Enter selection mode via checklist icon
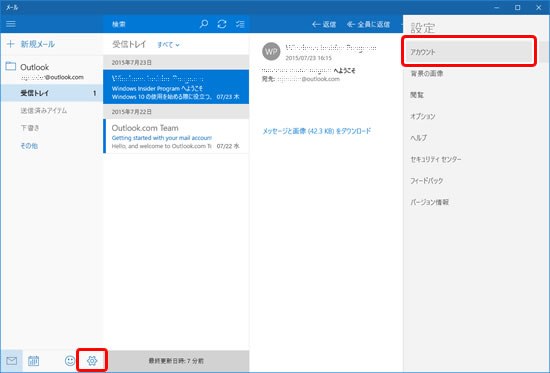Image resolution: width=550 pixels, height=373 pixels. pyautogui.click(x=240, y=24)
